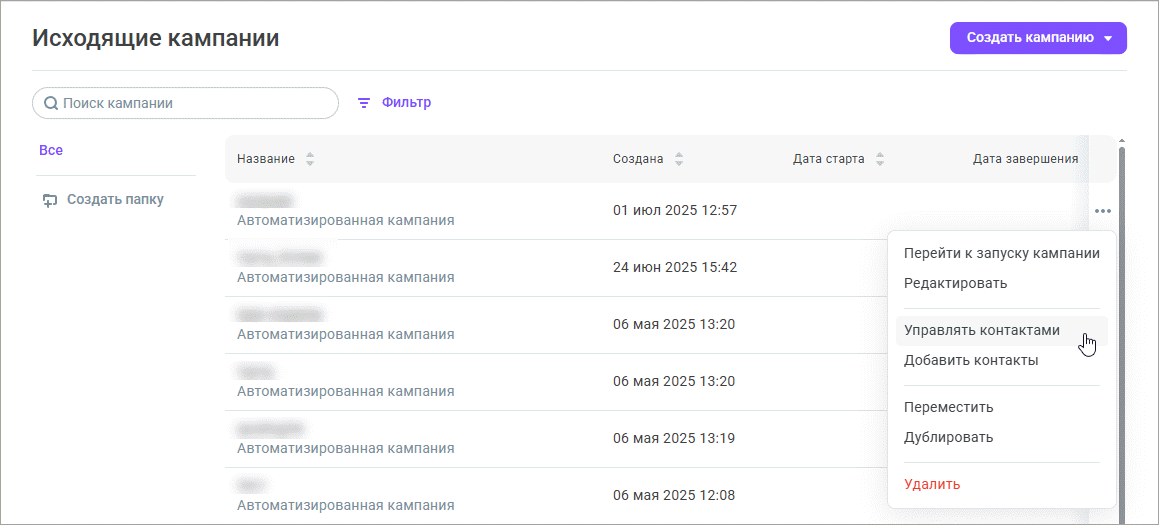Click the red Удалить option
Viewport: 1159px width, 525px height.
[x=932, y=484]
